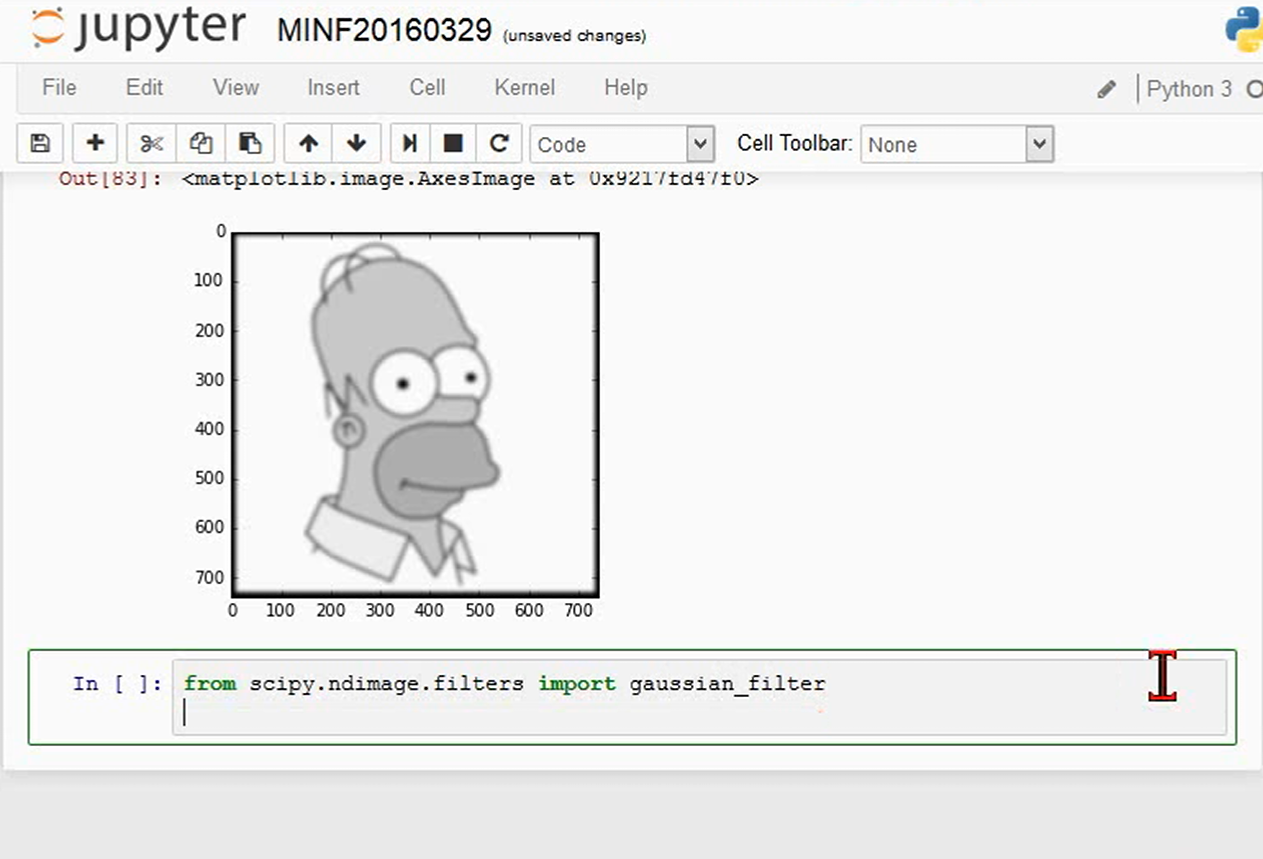The image size is (1263, 859).
Task: Run the current cell with the run icon
Action: pyautogui.click(x=409, y=144)
